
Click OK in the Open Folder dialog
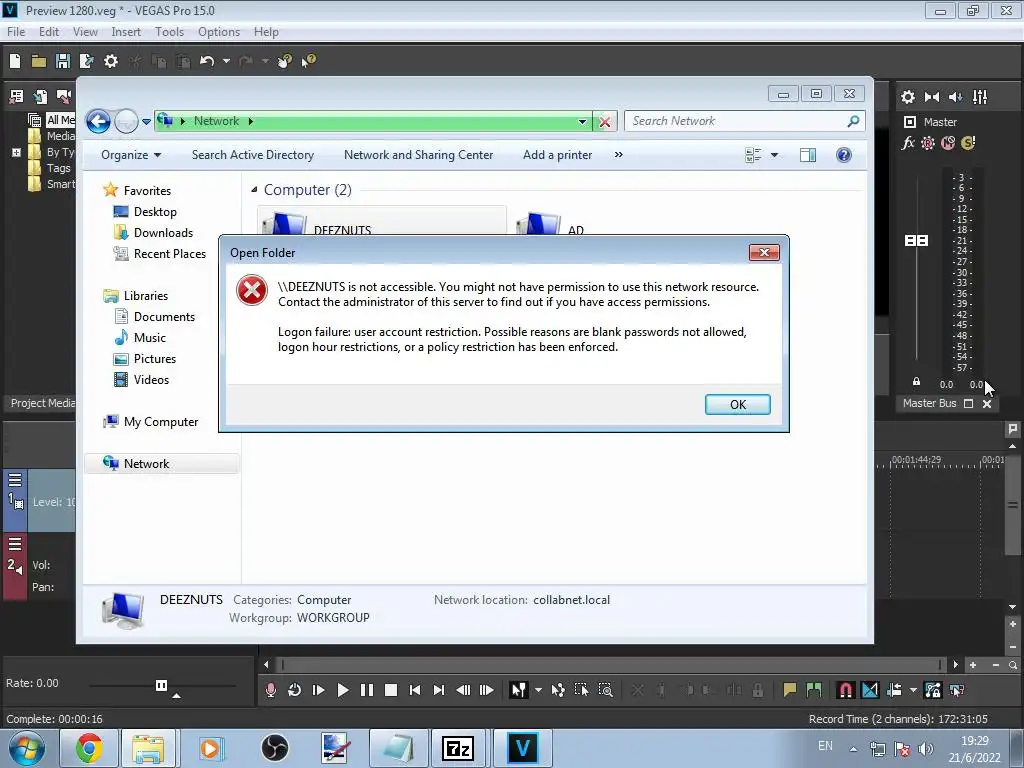click(737, 404)
